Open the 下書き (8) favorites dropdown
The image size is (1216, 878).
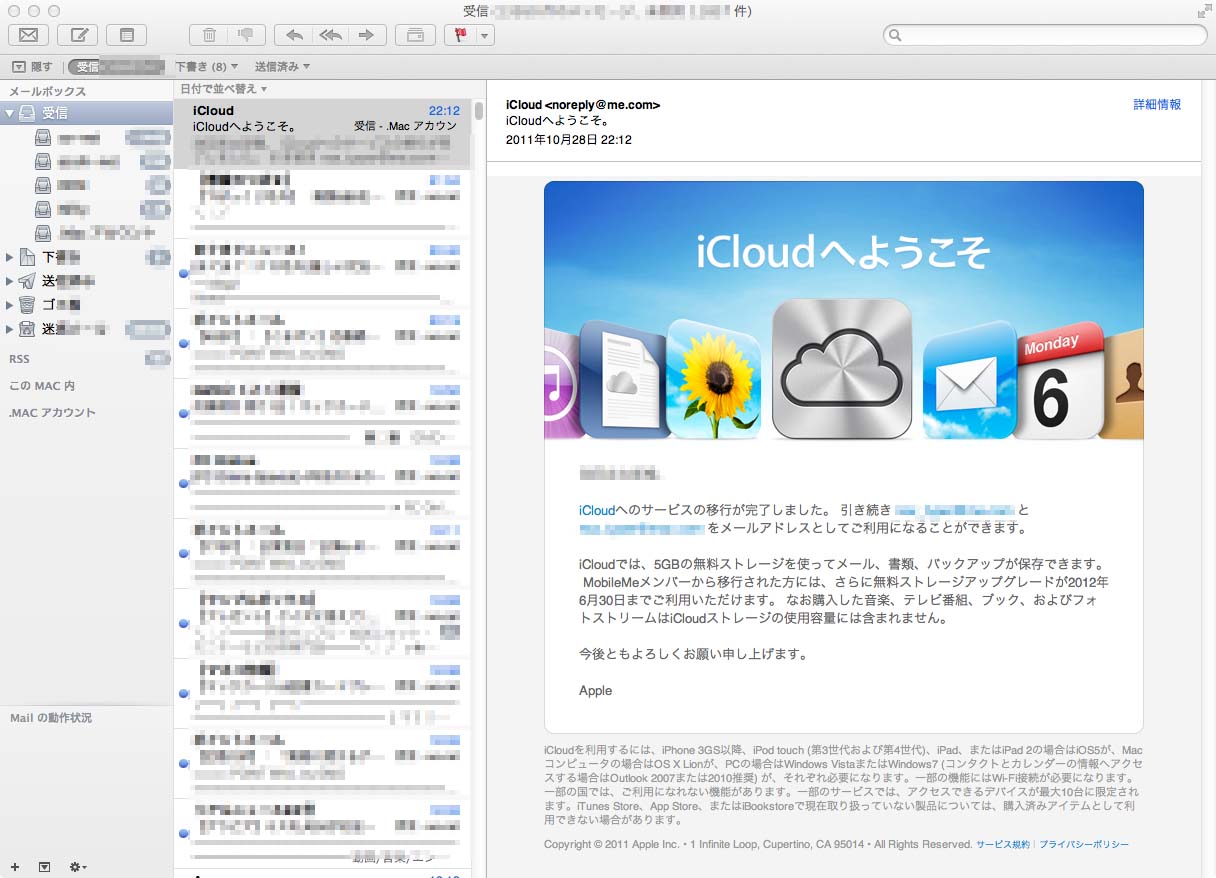pyautogui.click(x=207, y=67)
